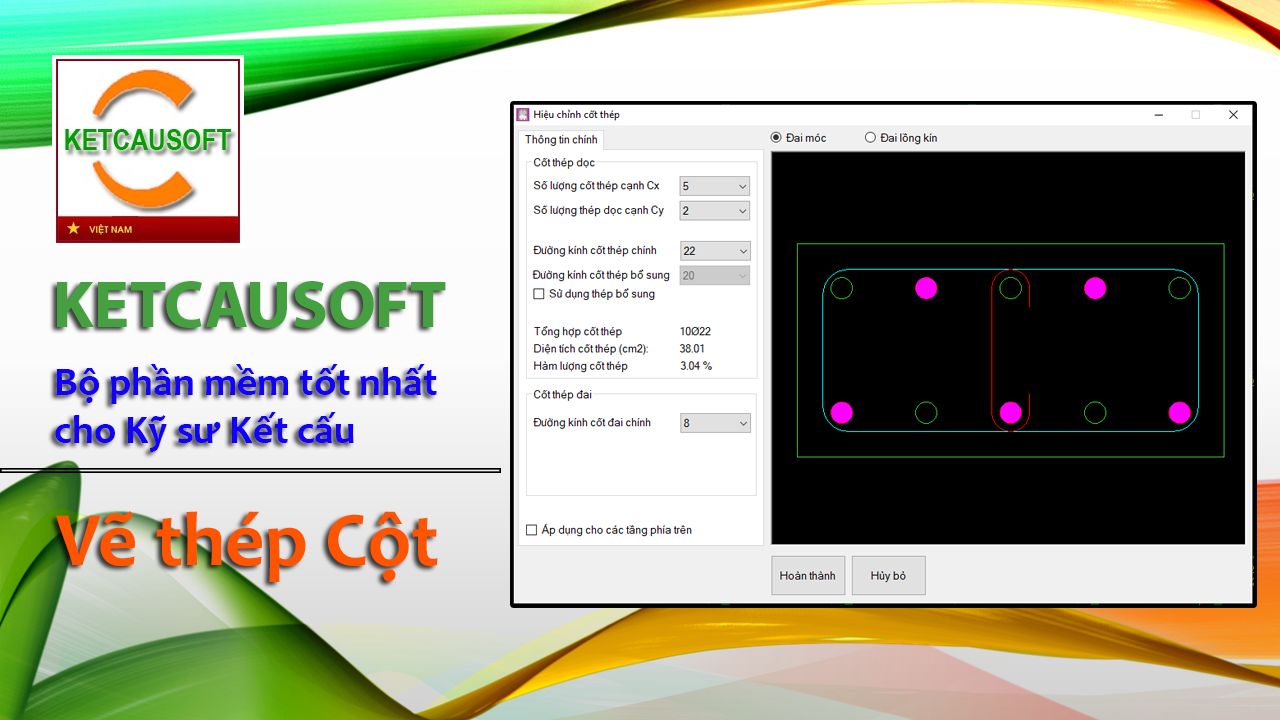Click "Hoàn thành" to finish editing

pos(807,575)
